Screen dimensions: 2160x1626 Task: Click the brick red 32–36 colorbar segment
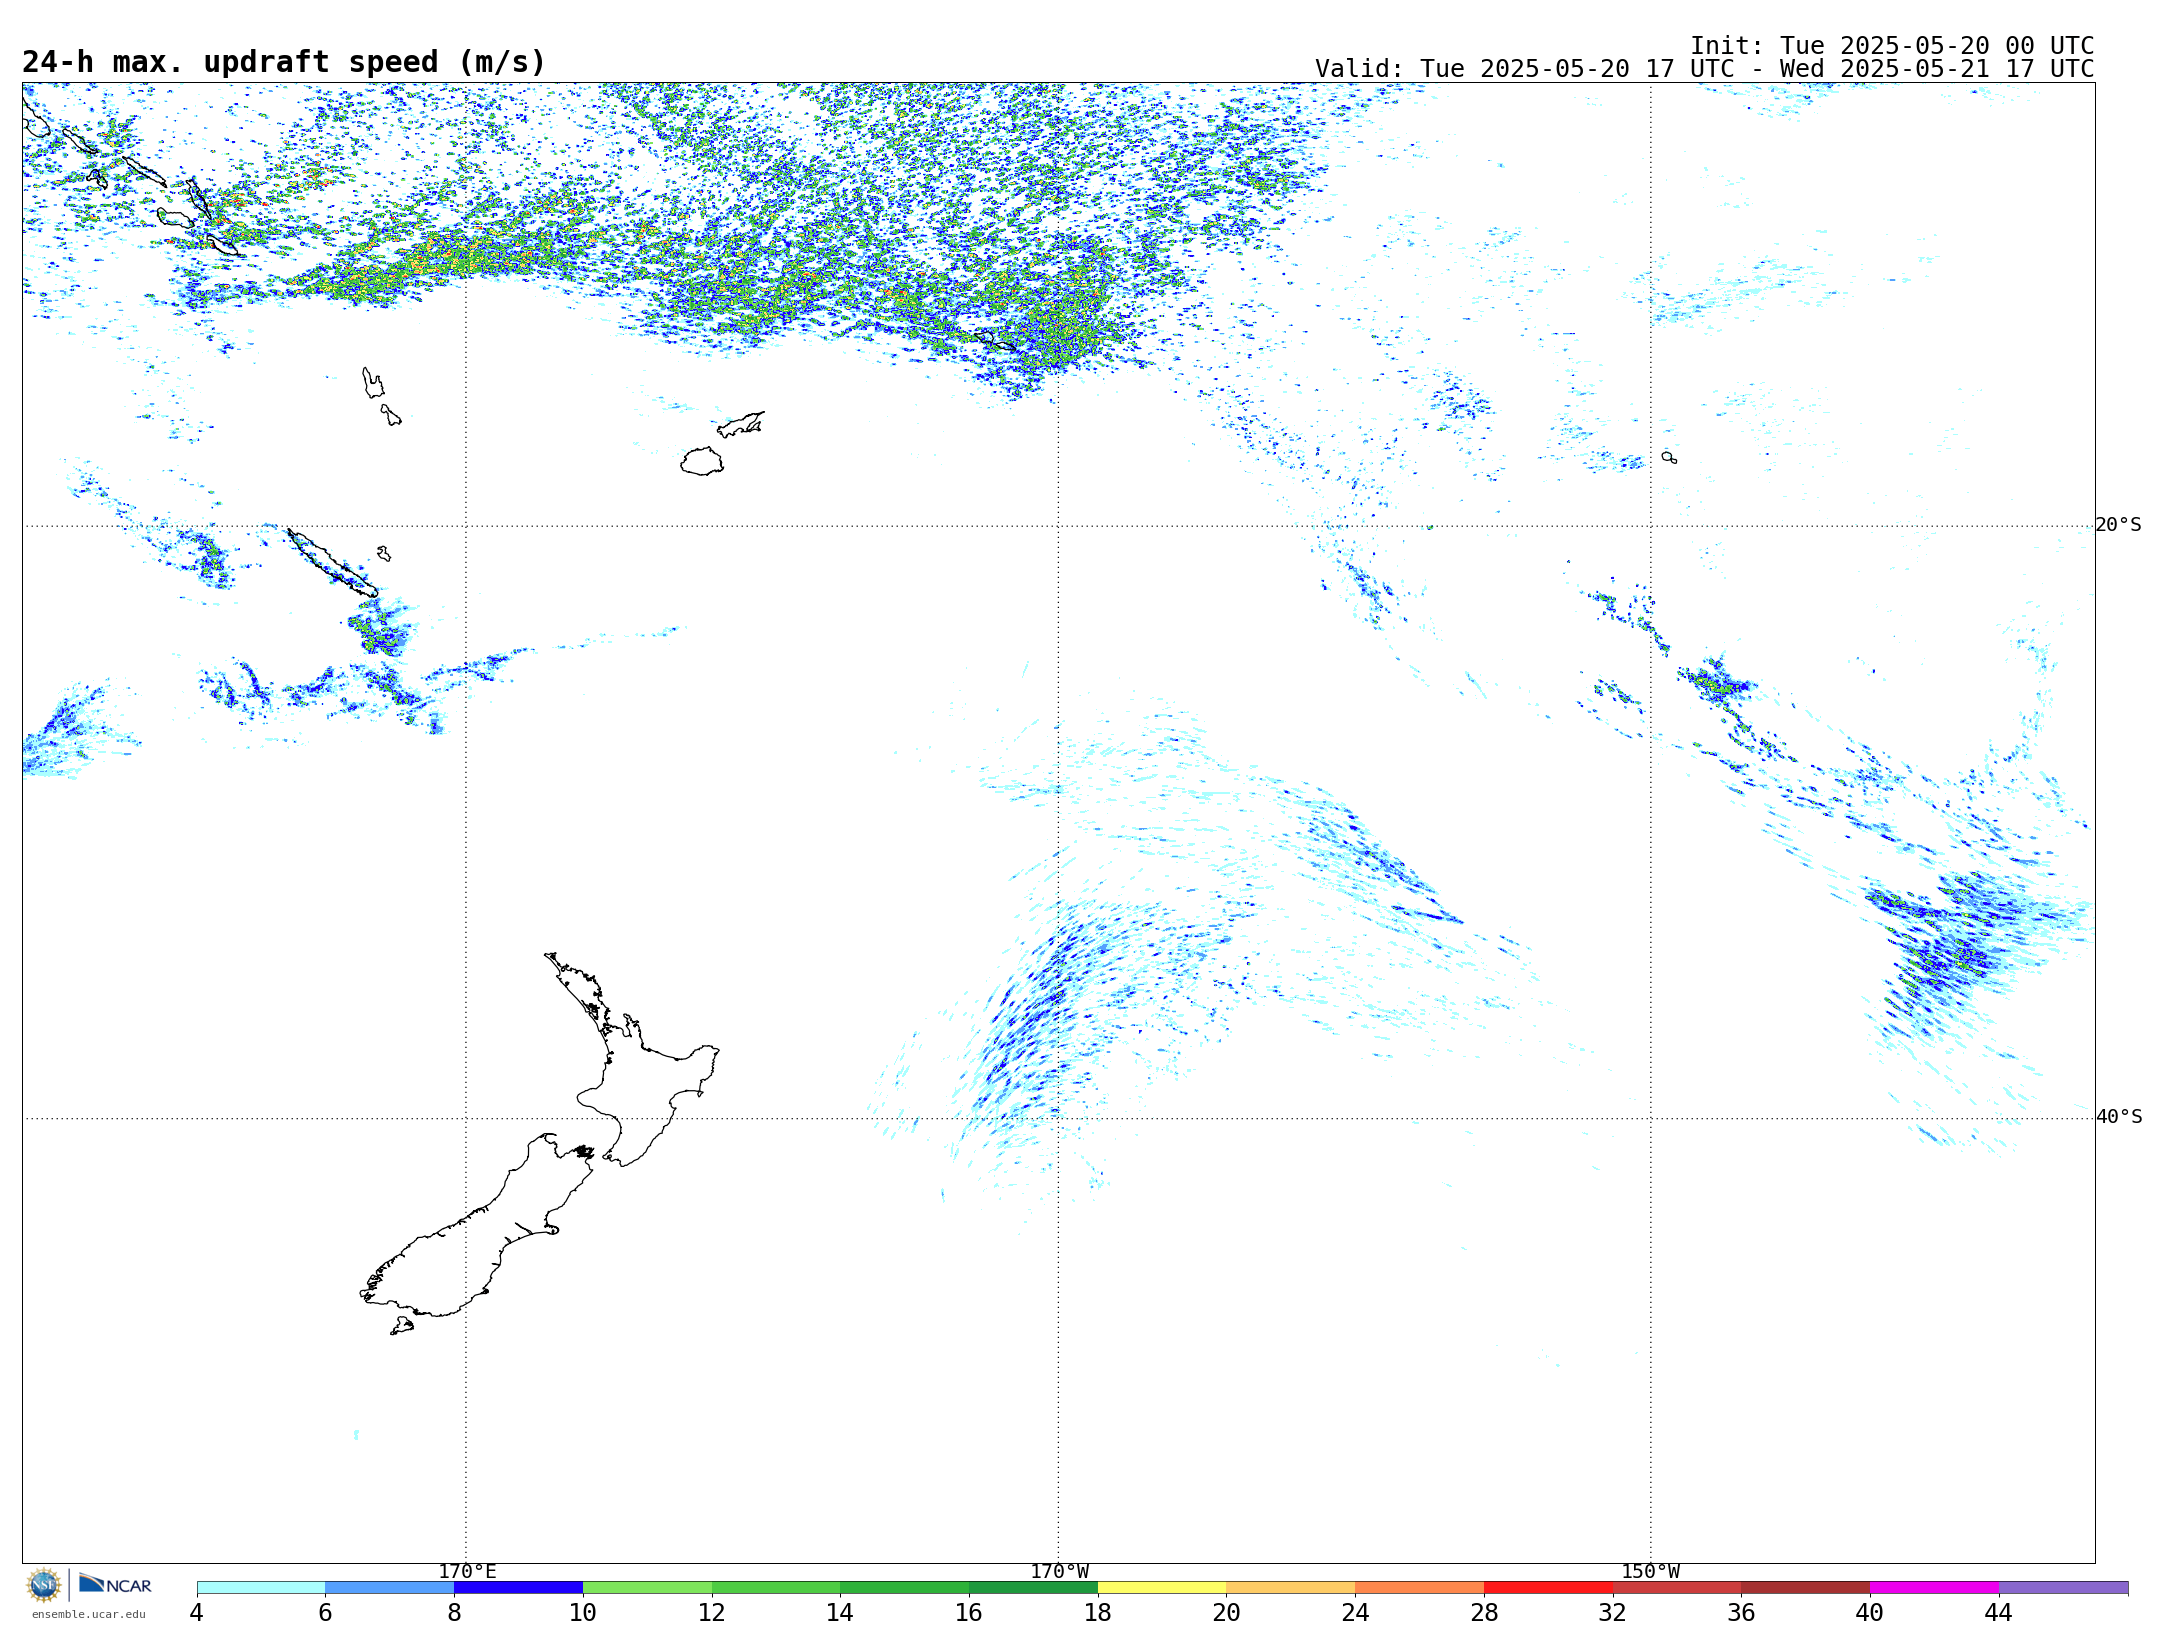1677,1588
